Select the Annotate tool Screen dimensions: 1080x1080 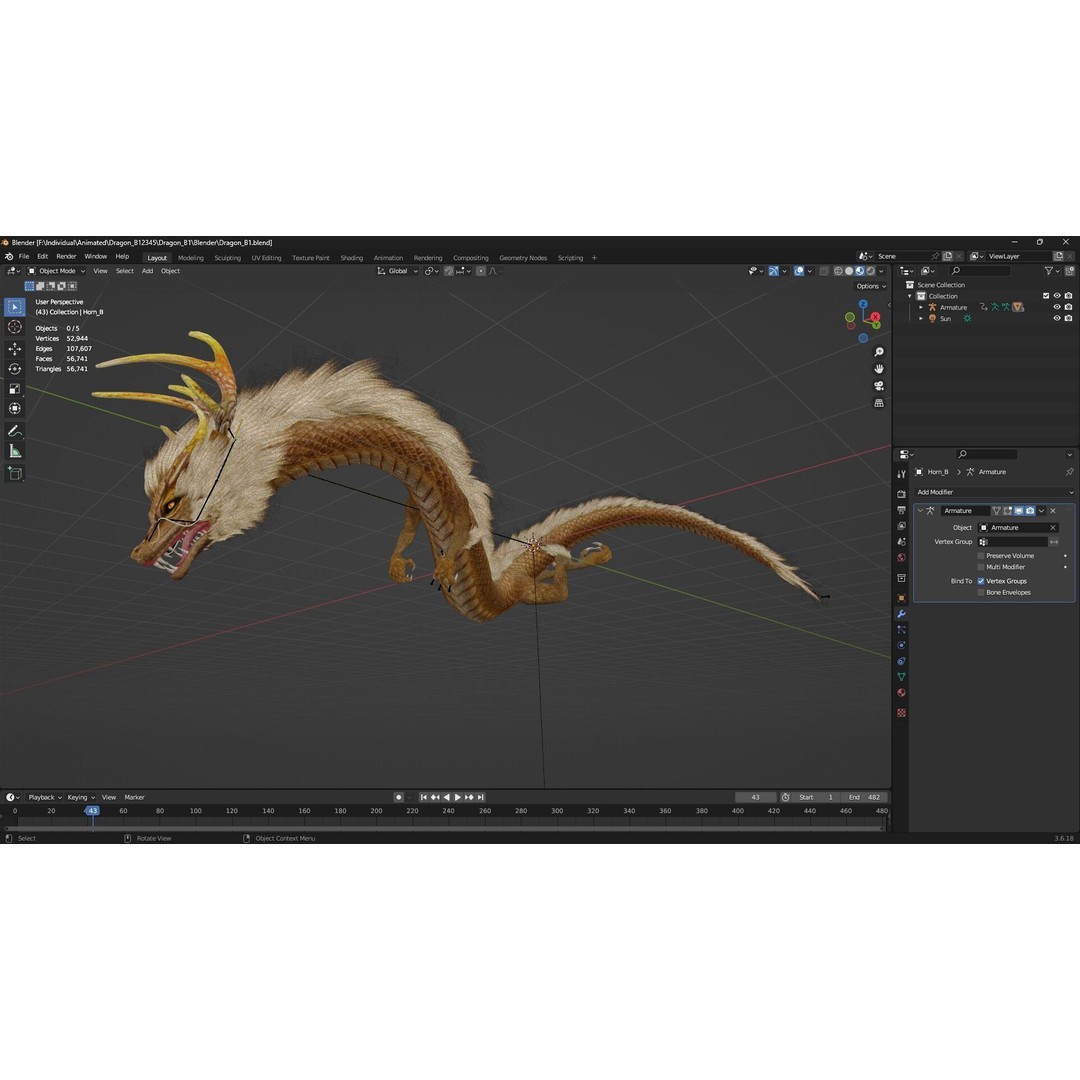coord(14,431)
